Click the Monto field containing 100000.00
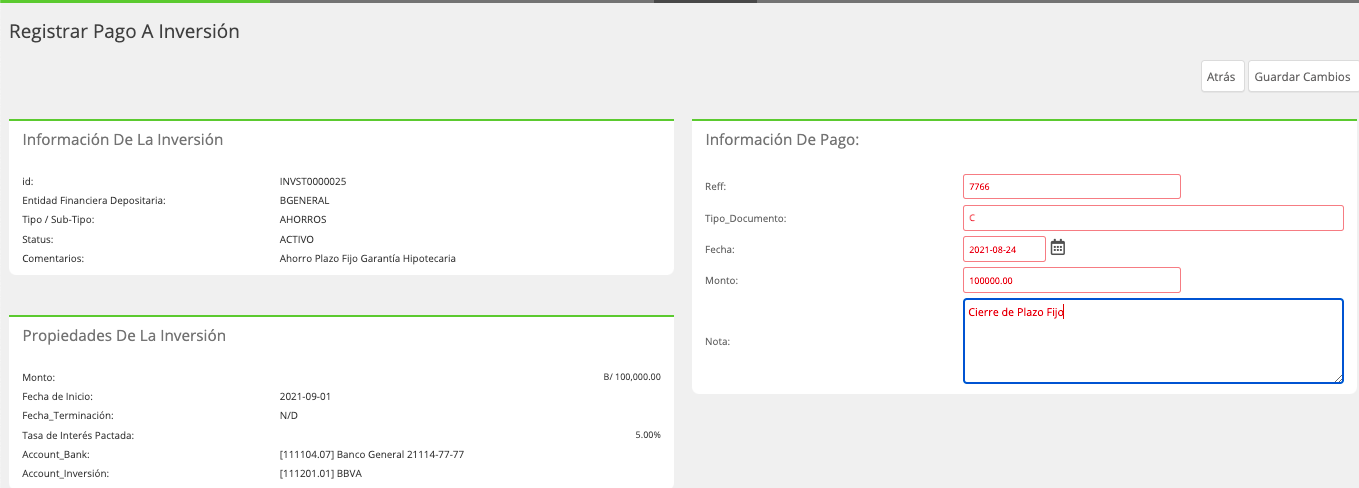The image size is (1359, 488). click(1072, 280)
